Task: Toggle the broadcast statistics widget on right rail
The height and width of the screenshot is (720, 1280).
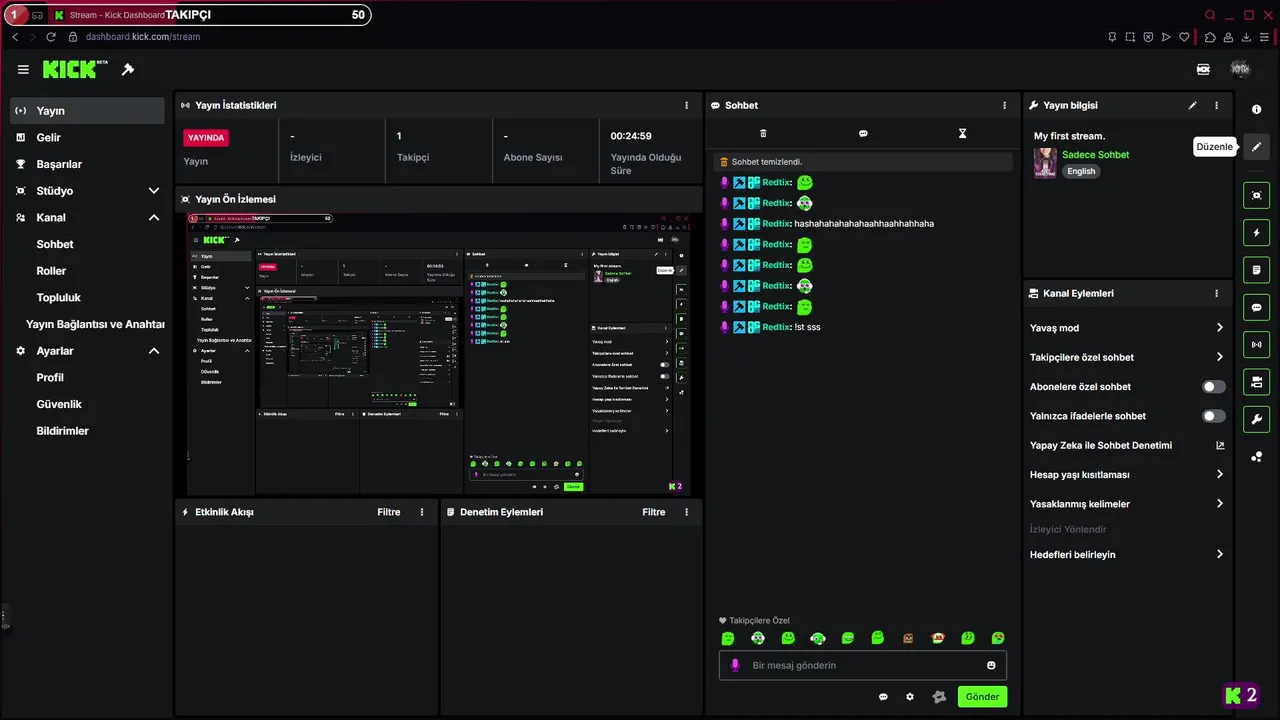Action: tap(1257, 345)
